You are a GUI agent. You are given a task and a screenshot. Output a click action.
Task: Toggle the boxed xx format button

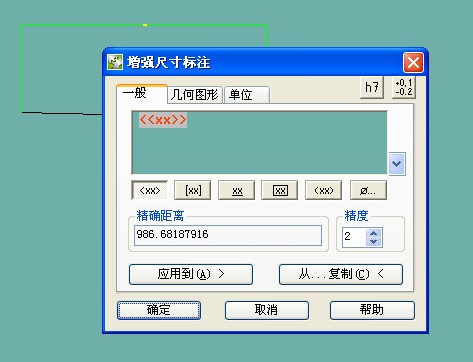click(x=280, y=190)
